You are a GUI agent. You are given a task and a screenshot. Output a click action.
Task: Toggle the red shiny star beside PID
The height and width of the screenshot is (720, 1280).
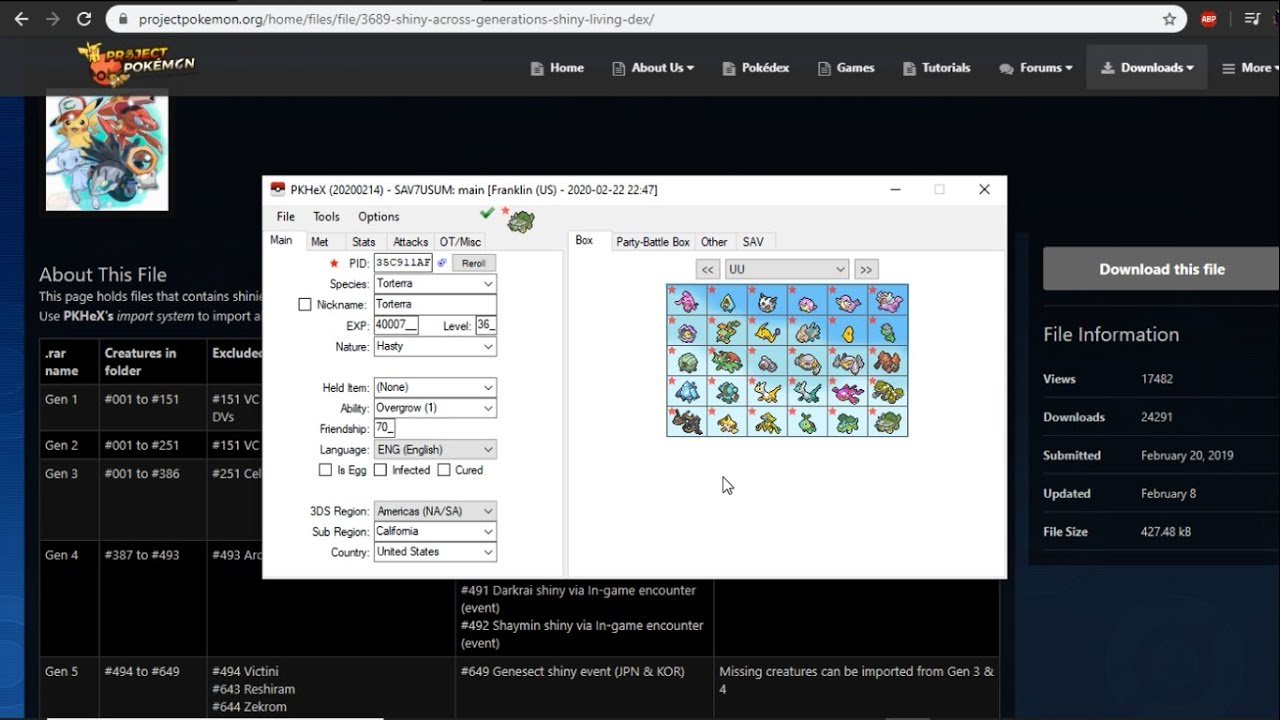pyautogui.click(x=335, y=263)
